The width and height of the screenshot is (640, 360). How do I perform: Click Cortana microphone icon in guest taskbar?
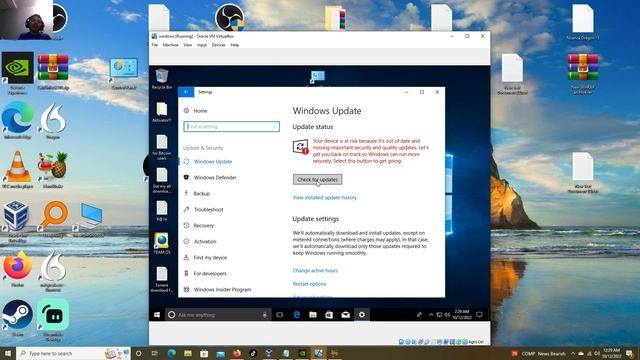click(x=265, y=315)
